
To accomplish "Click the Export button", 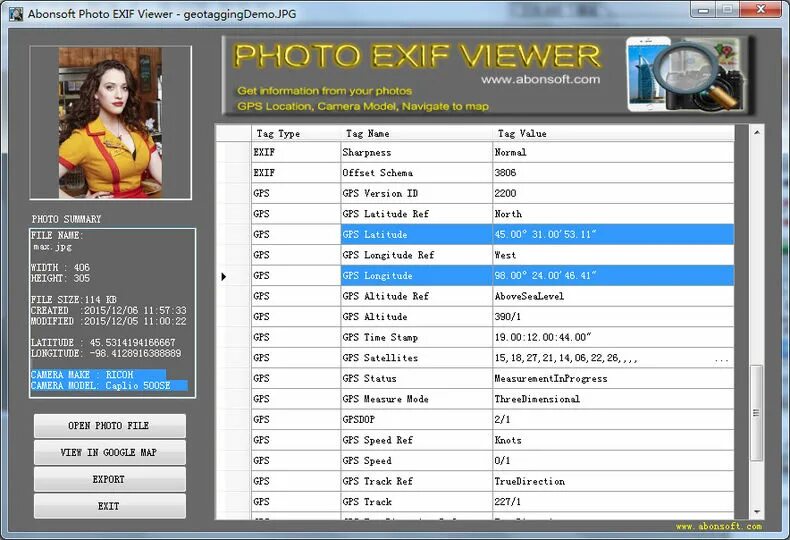I will click(109, 480).
